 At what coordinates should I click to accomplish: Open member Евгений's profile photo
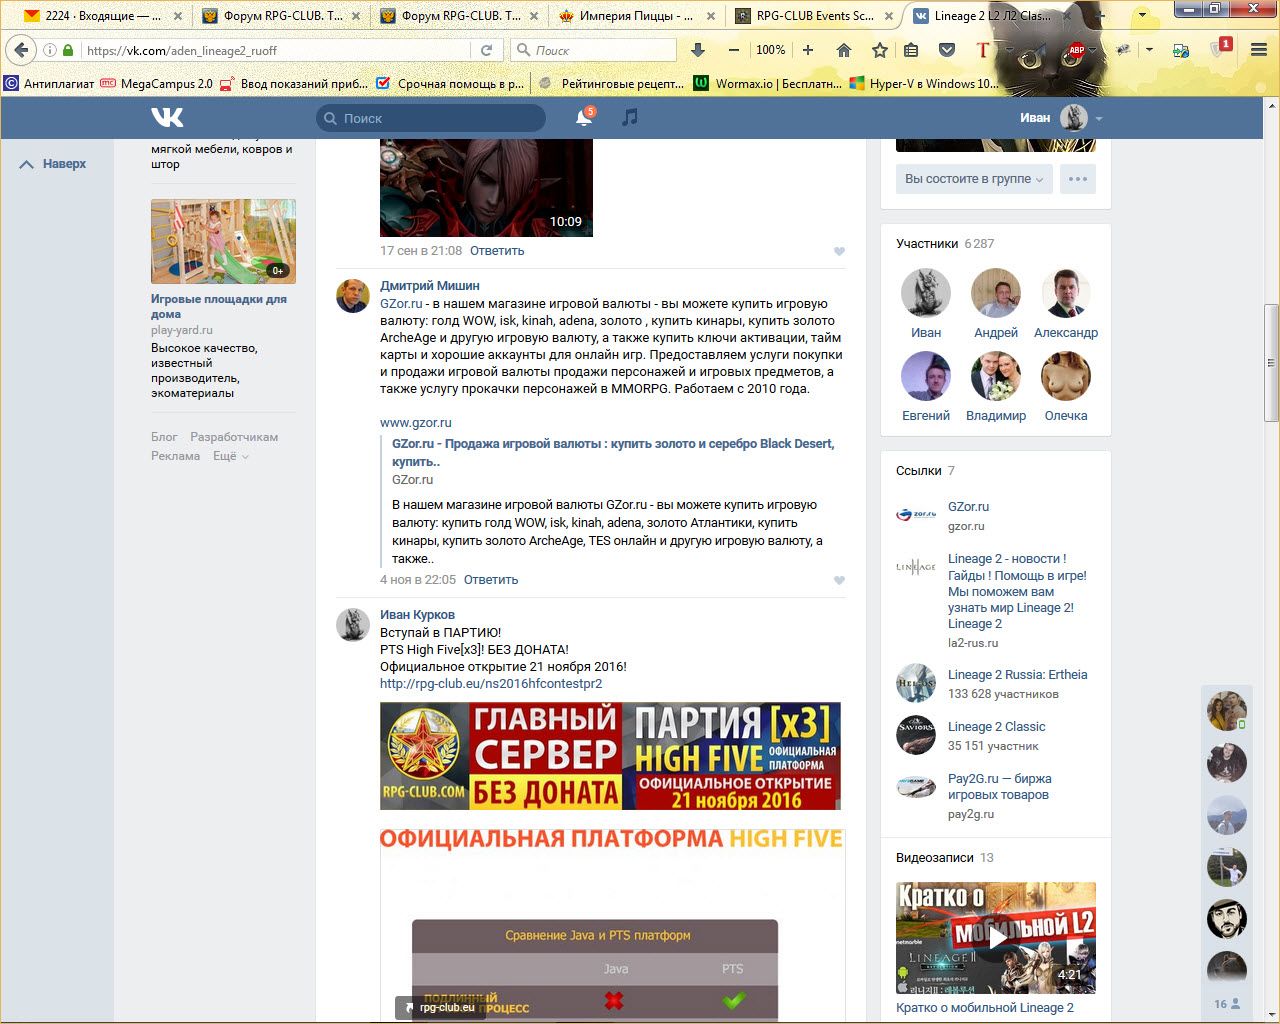(x=926, y=376)
